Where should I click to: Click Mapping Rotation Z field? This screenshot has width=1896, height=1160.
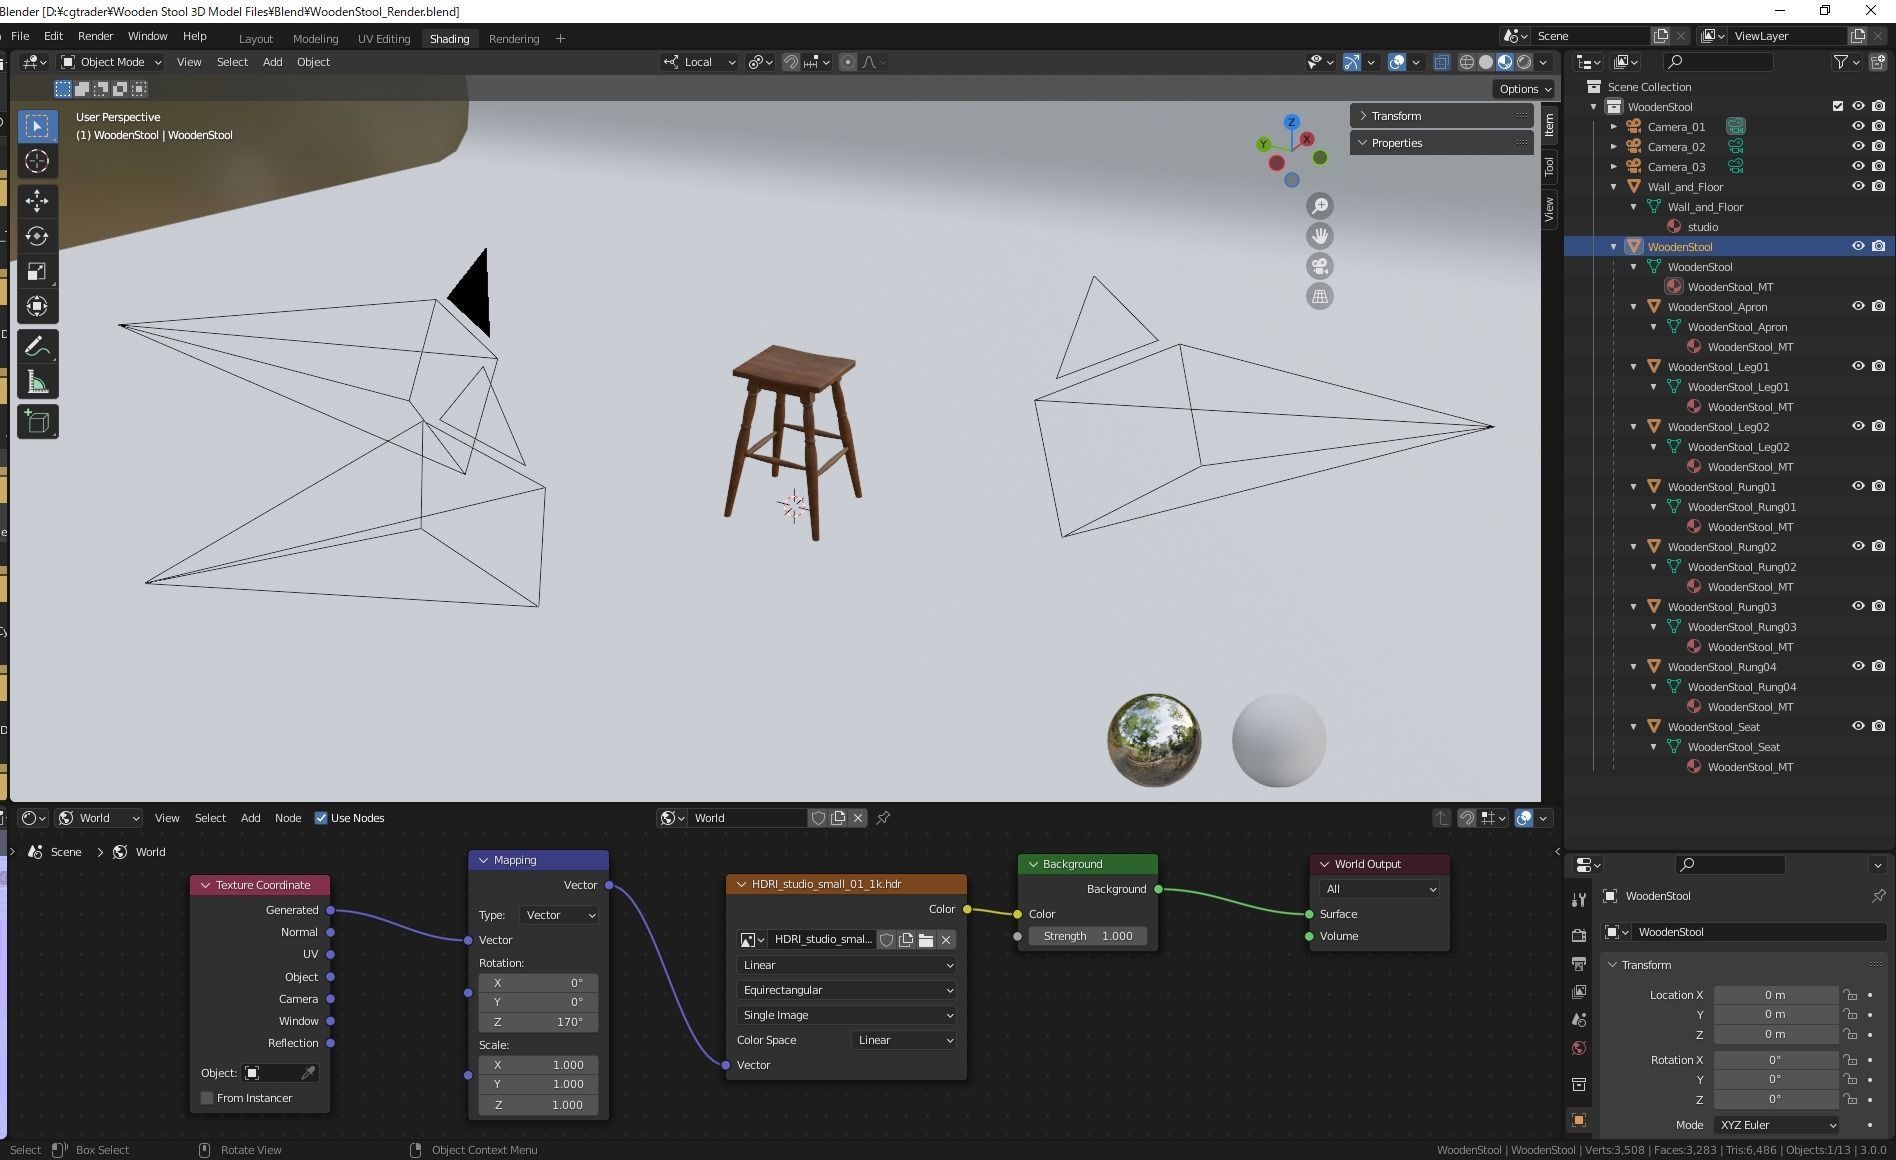(538, 1022)
